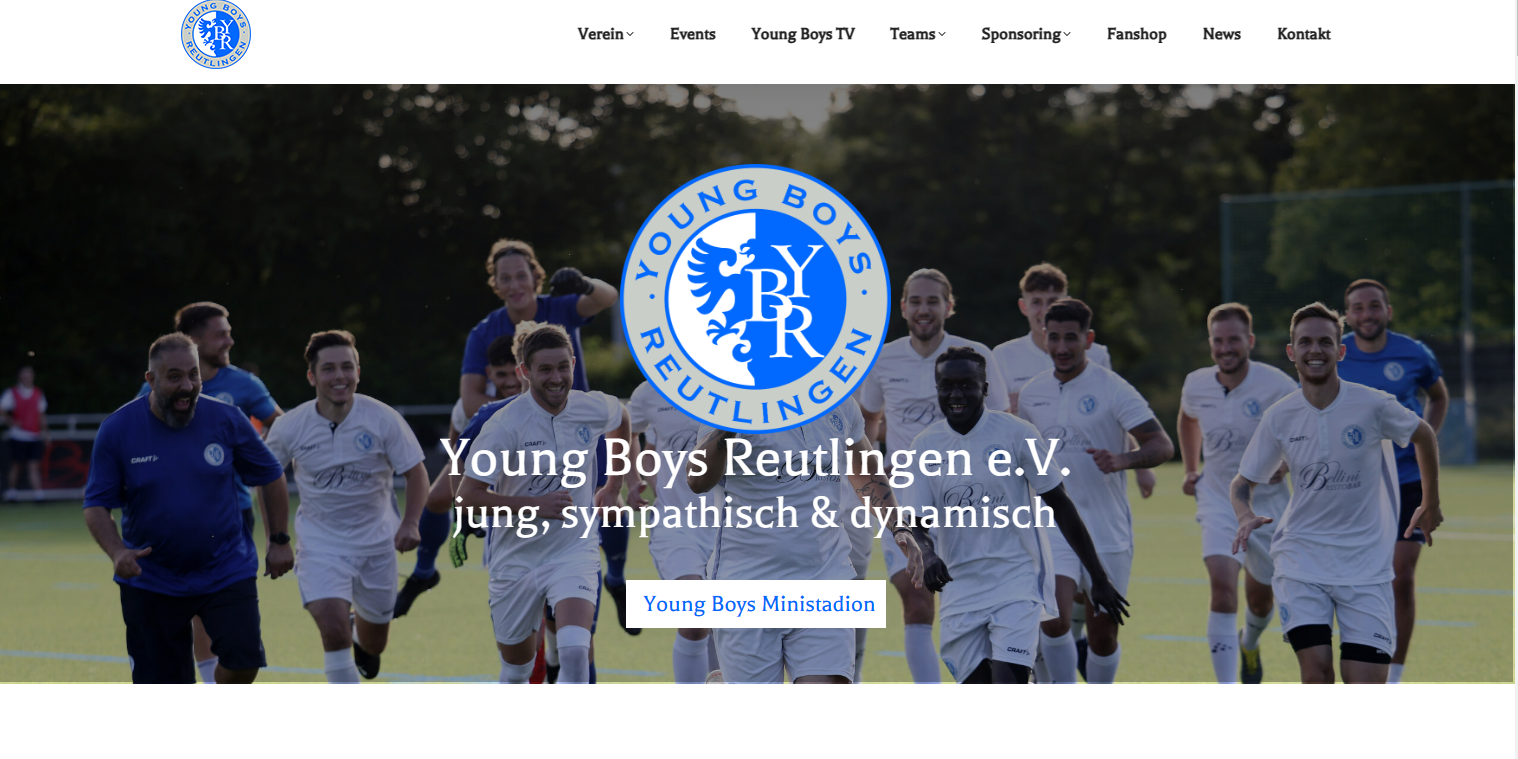Go to the Kontakt page

point(1304,34)
